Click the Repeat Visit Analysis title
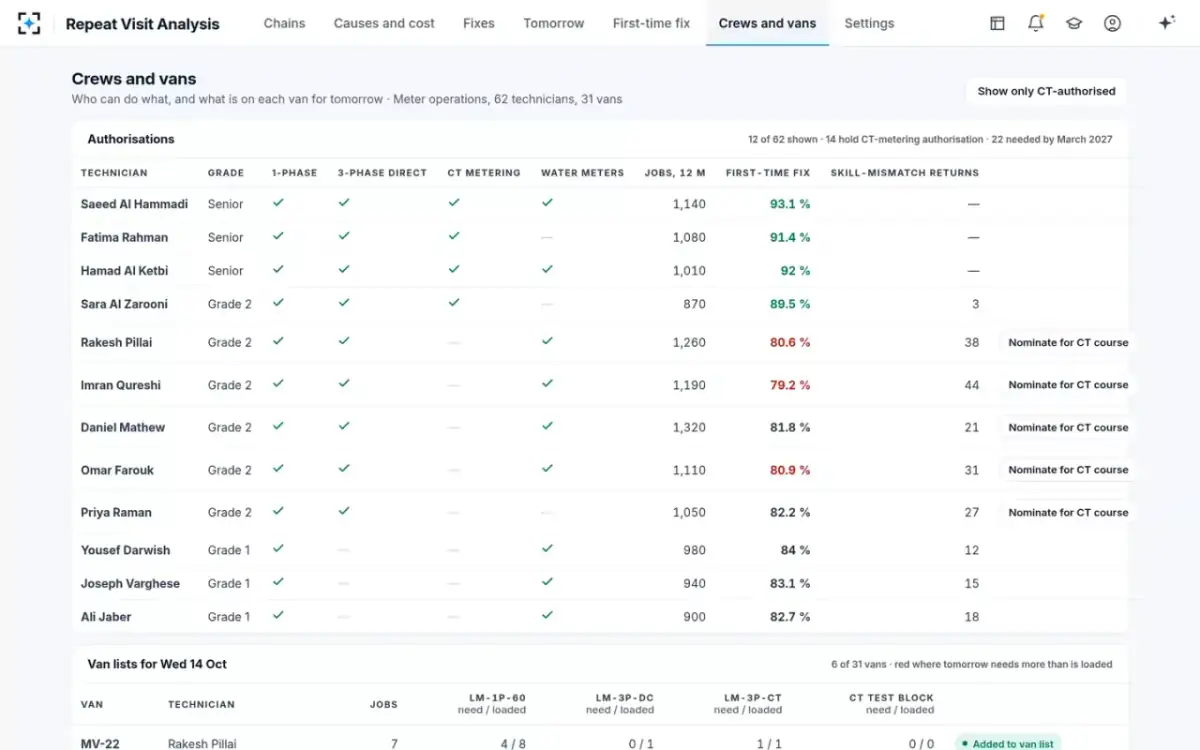1200x750 pixels. tap(142, 24)
